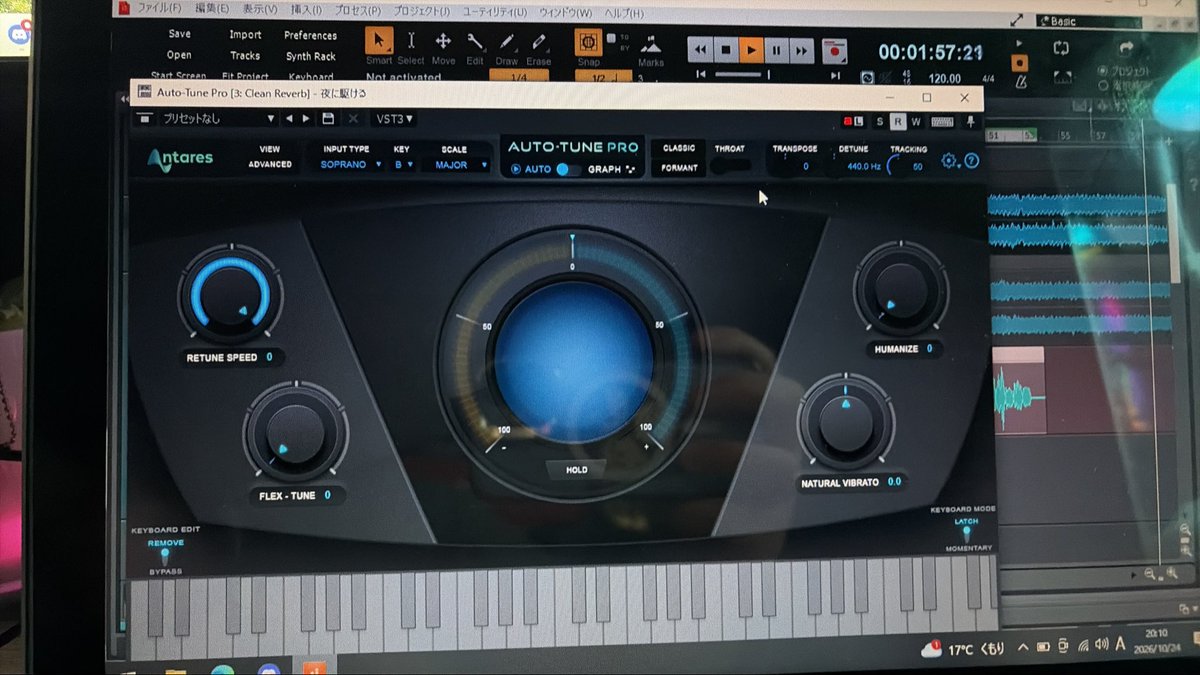Open Auto-Tune help question mark
The width and height of the screenshot is (1200, 675).
[x=971, y=161]
